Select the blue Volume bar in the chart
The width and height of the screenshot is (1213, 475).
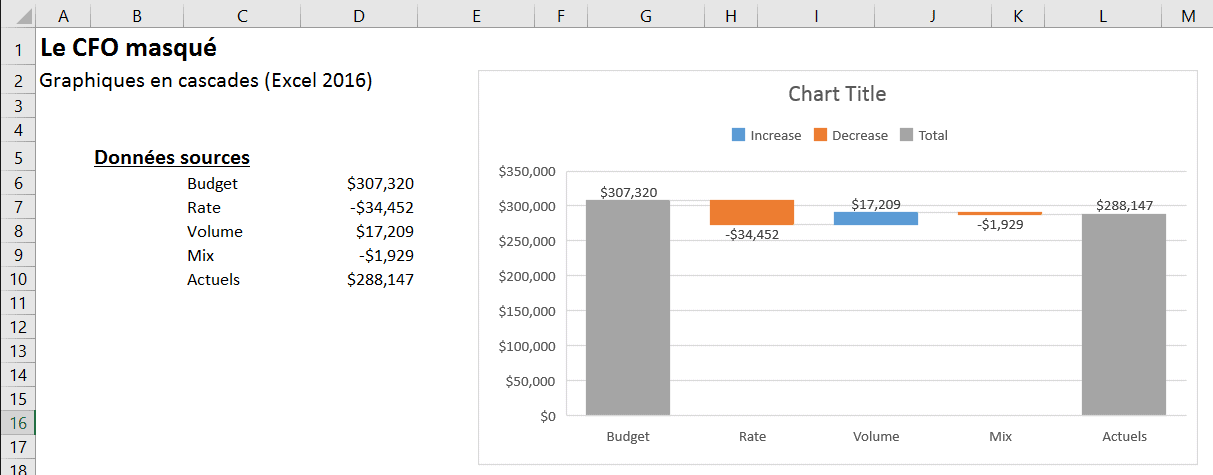[876, 218]
